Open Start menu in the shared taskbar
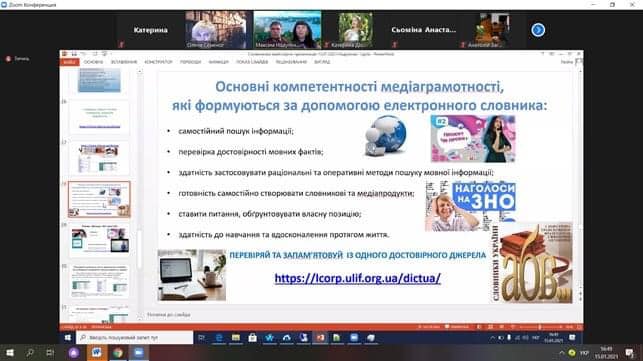Screen dimensions: 643x361 coord(68,338)
